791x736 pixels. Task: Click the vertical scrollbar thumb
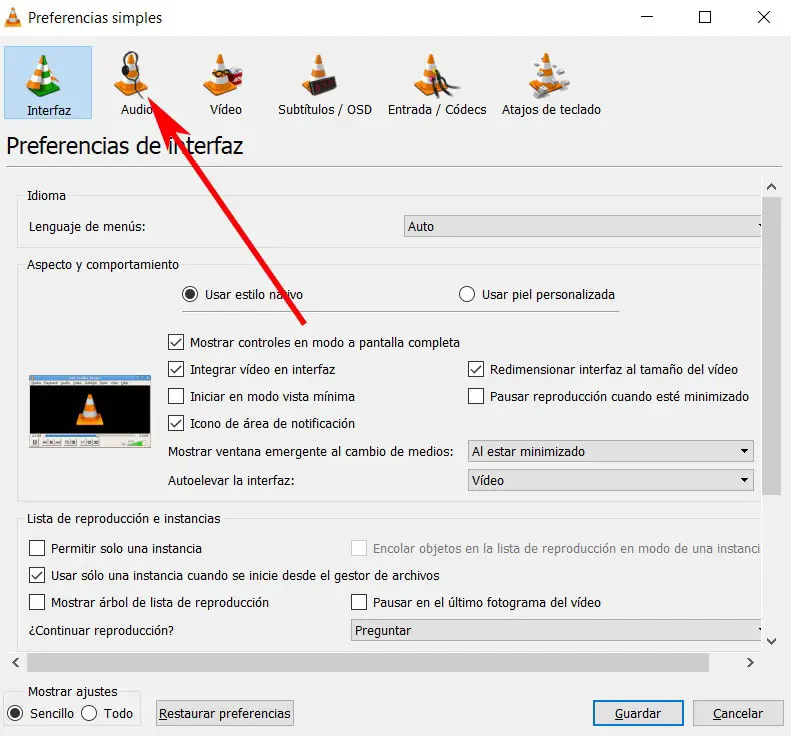[771, 346]
